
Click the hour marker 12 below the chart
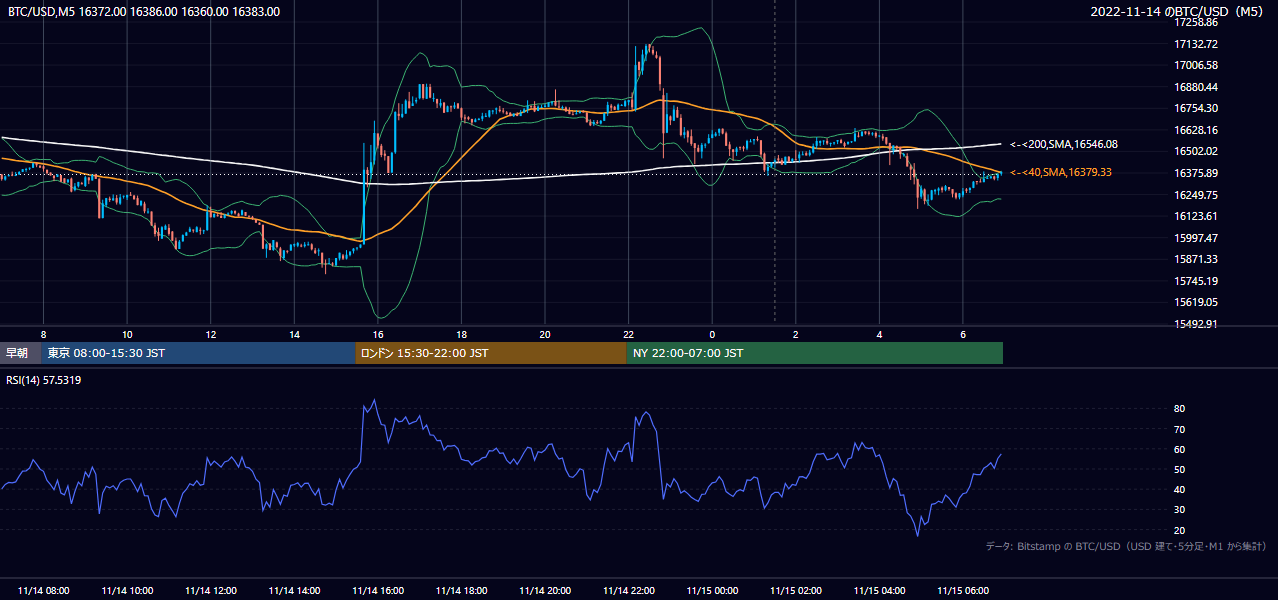tap(211, 334)
